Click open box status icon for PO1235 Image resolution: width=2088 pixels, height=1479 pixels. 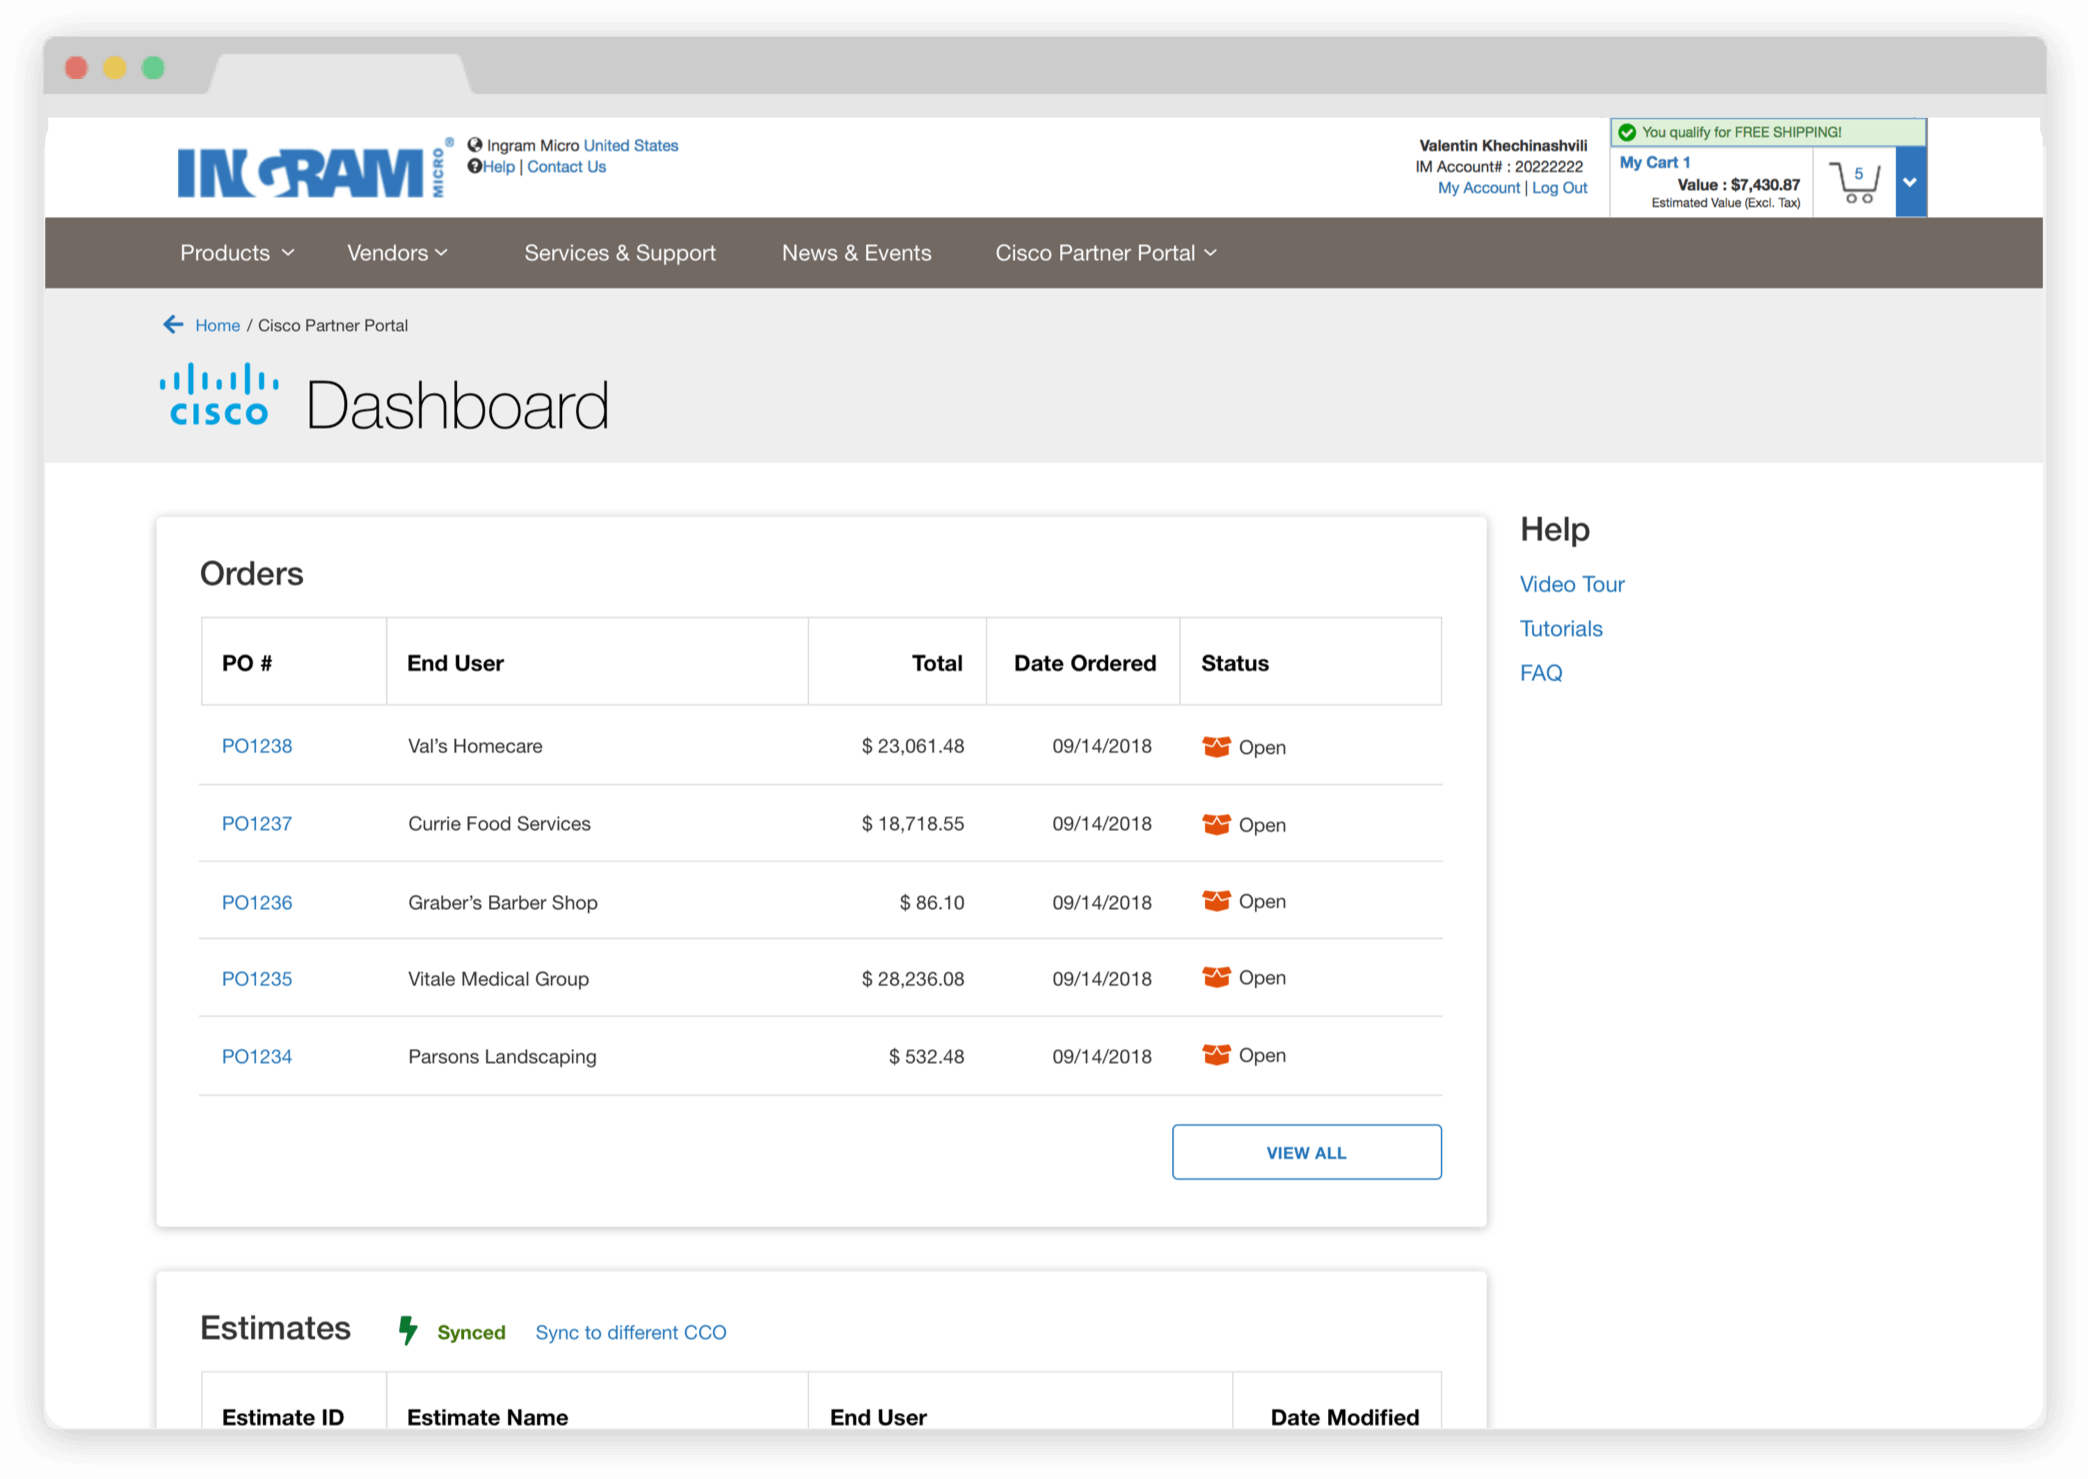[x=1216, y=978]
